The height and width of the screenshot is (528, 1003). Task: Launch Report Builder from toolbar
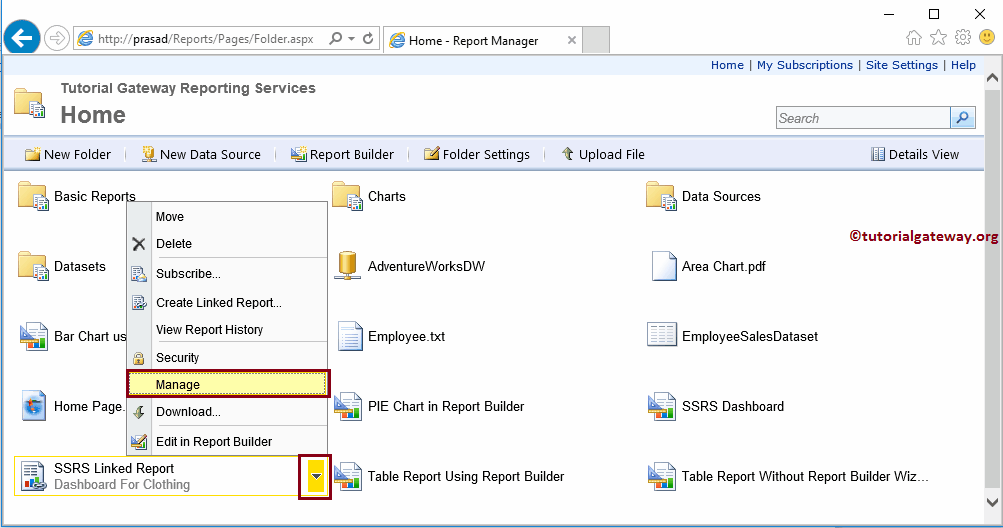pos(342,154)
